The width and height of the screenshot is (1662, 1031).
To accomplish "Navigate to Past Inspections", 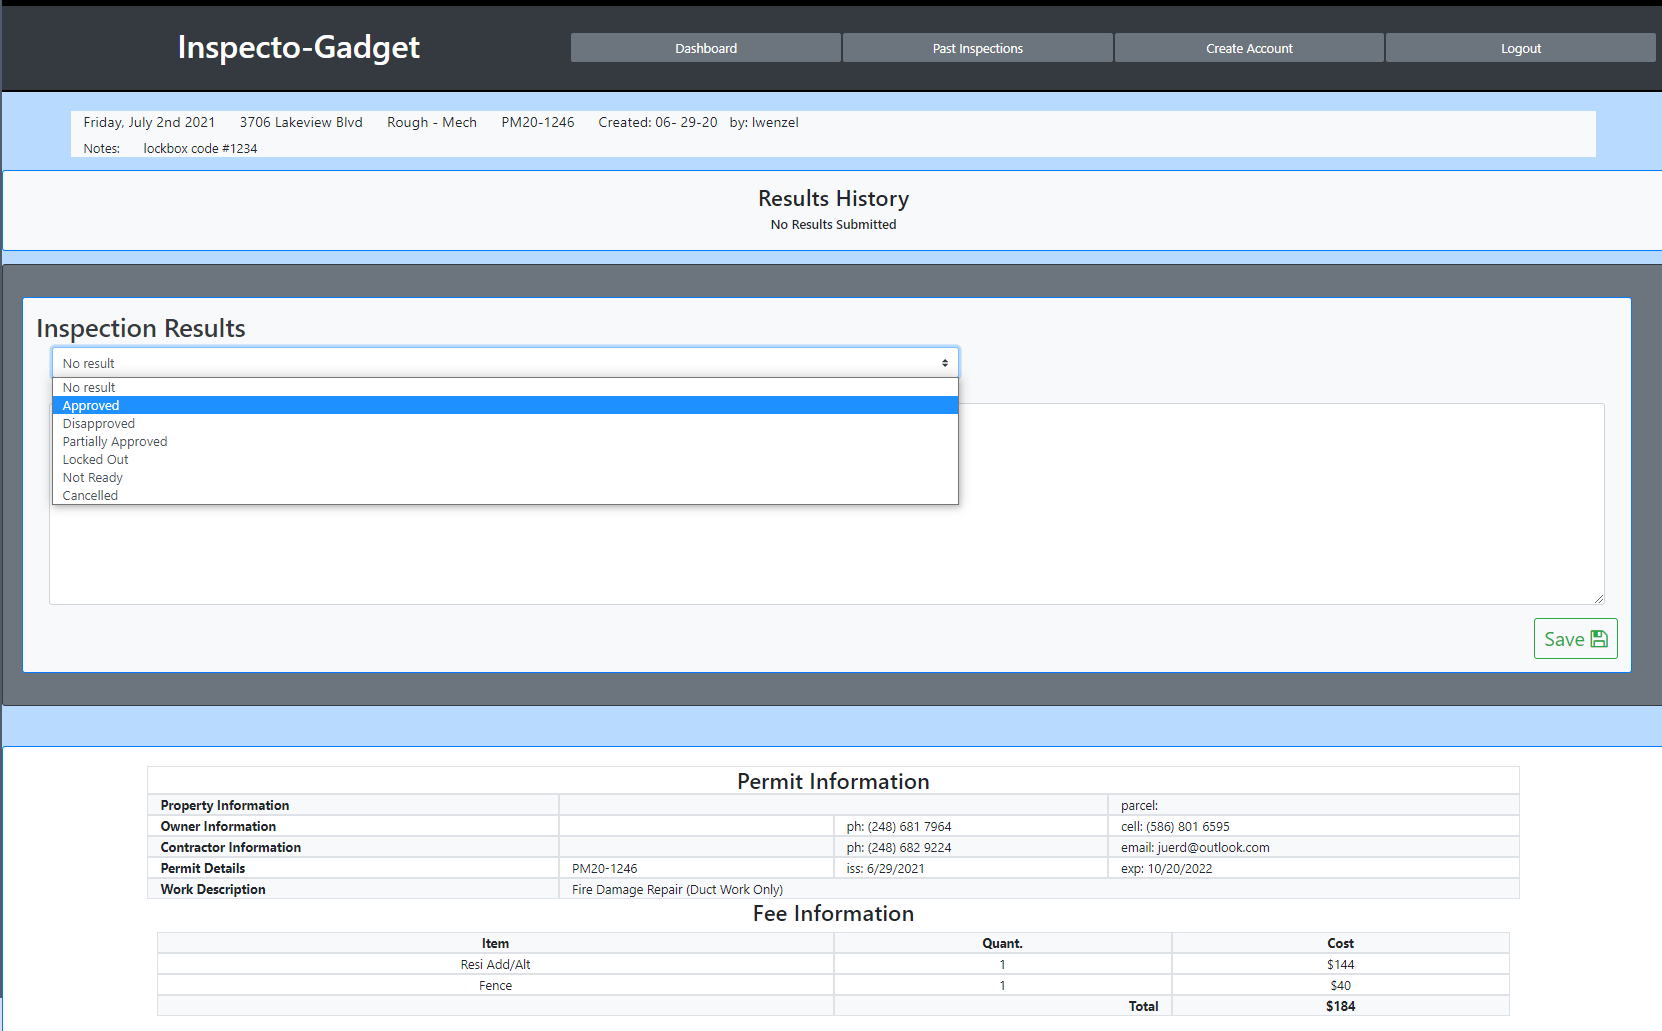I will point(977,47).
